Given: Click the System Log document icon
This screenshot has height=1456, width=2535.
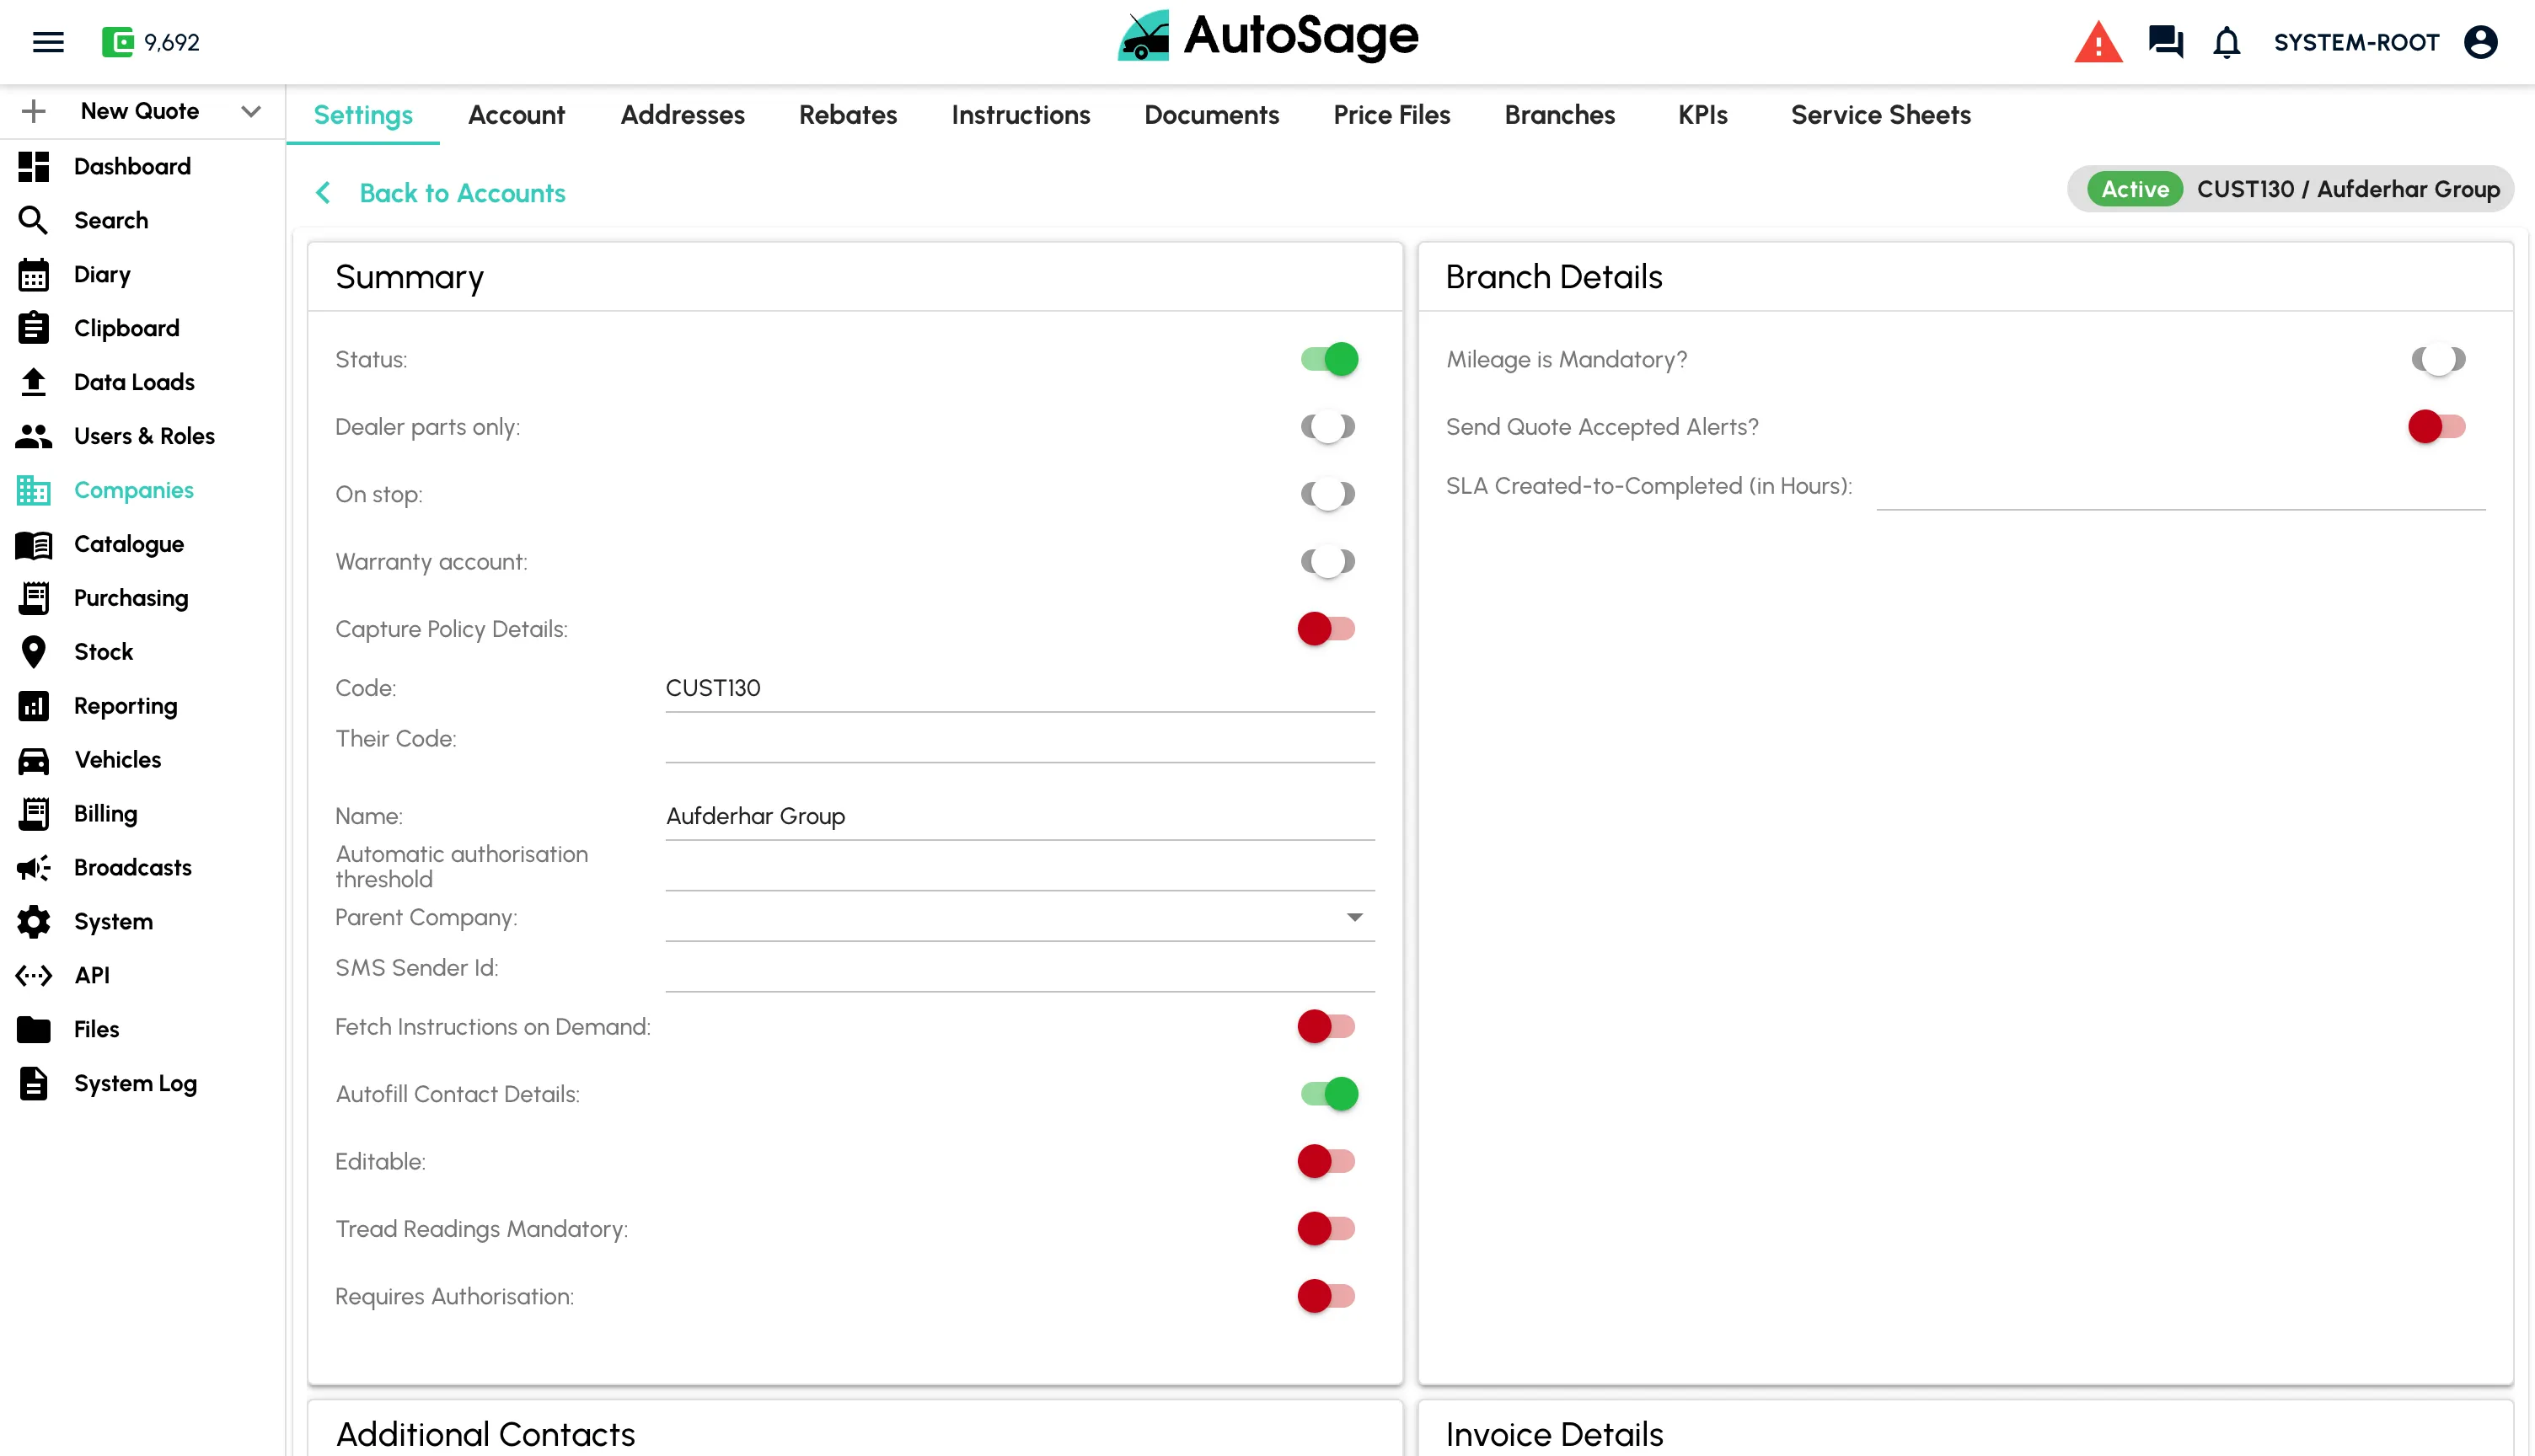Looking at the screenshot, I should pos(33,1083).
